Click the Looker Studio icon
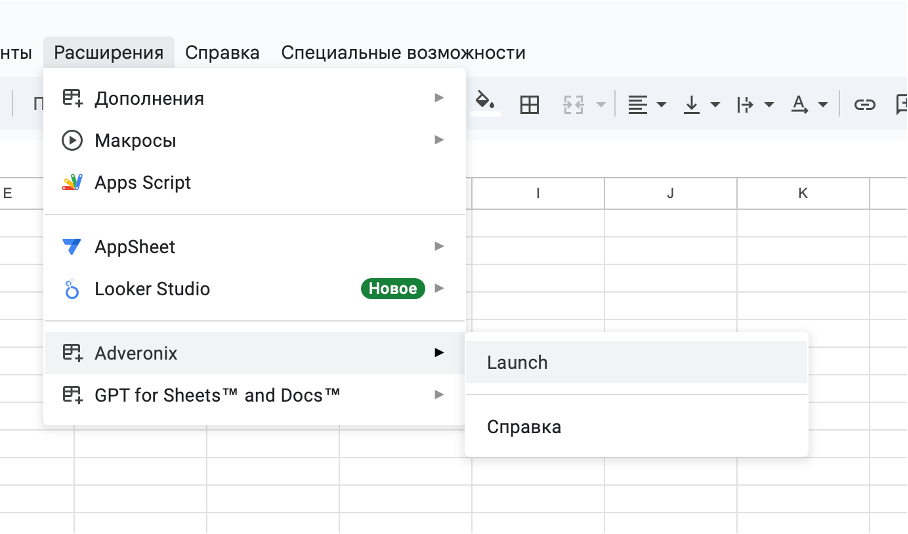The height and width of the screenshot is (534, 908). 72,289
